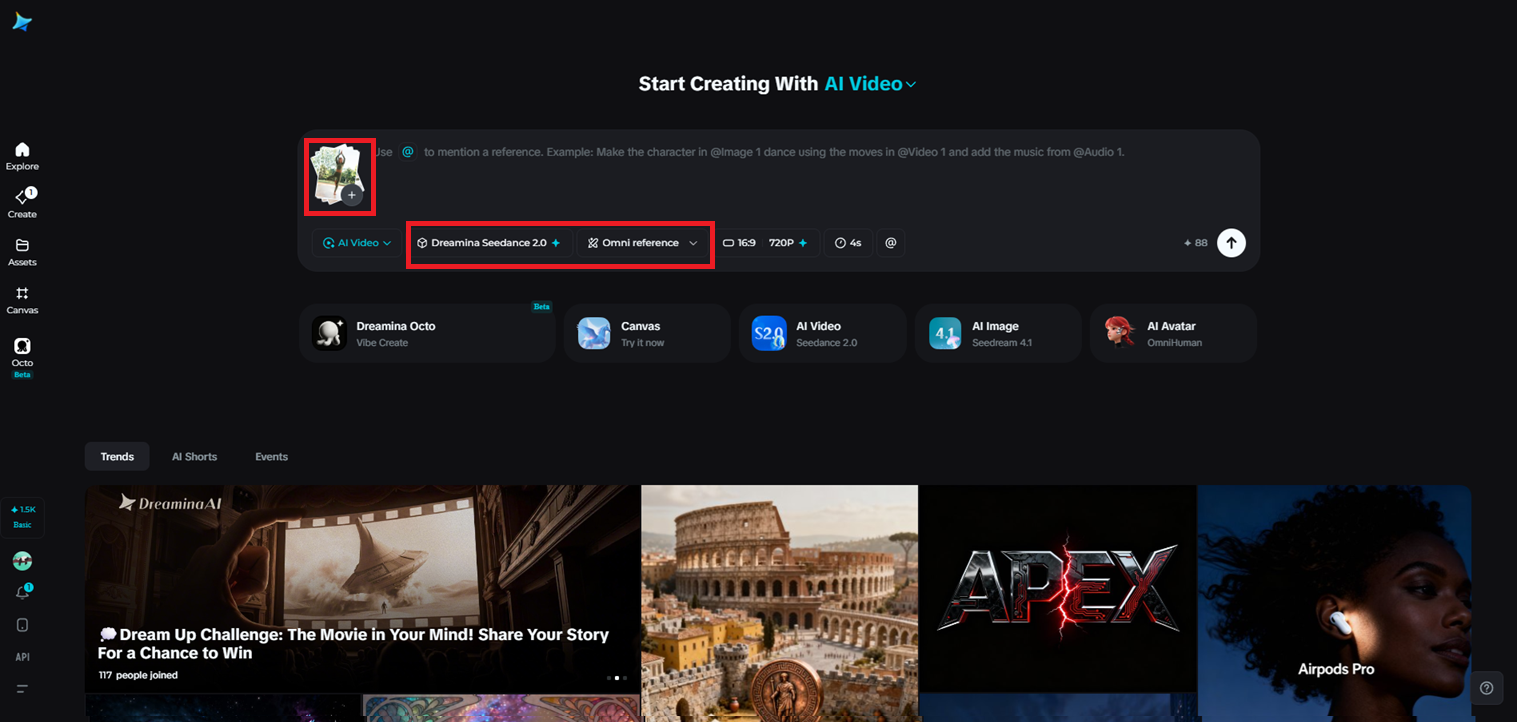Switch to the Trends tab
The height and width of the screenshot is (722, 1517).
(117, 456)
